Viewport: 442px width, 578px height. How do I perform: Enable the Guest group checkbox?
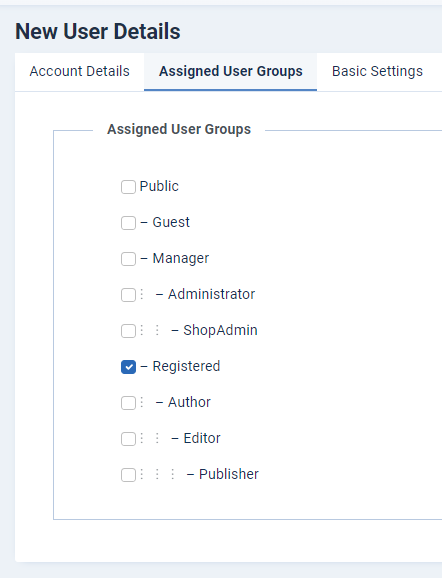point(128,223)
